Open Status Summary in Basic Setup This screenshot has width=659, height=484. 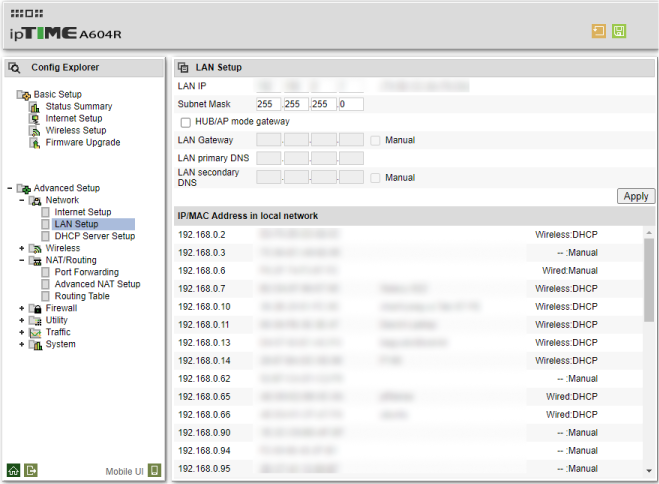(x=78, y=106)
